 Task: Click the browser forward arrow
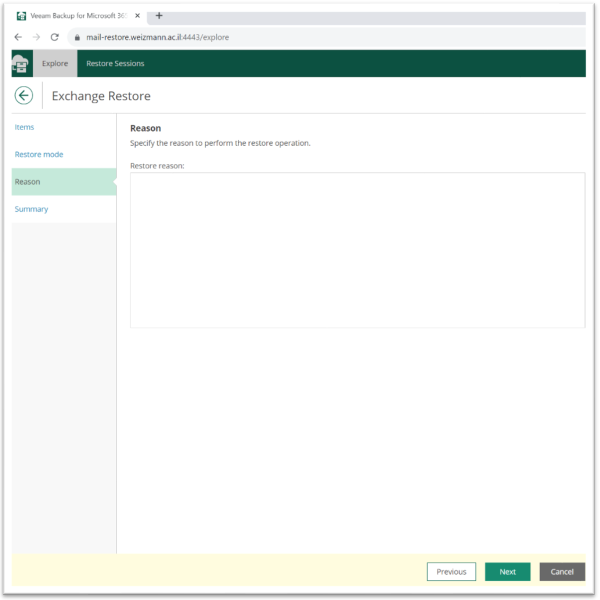(36, 36)
